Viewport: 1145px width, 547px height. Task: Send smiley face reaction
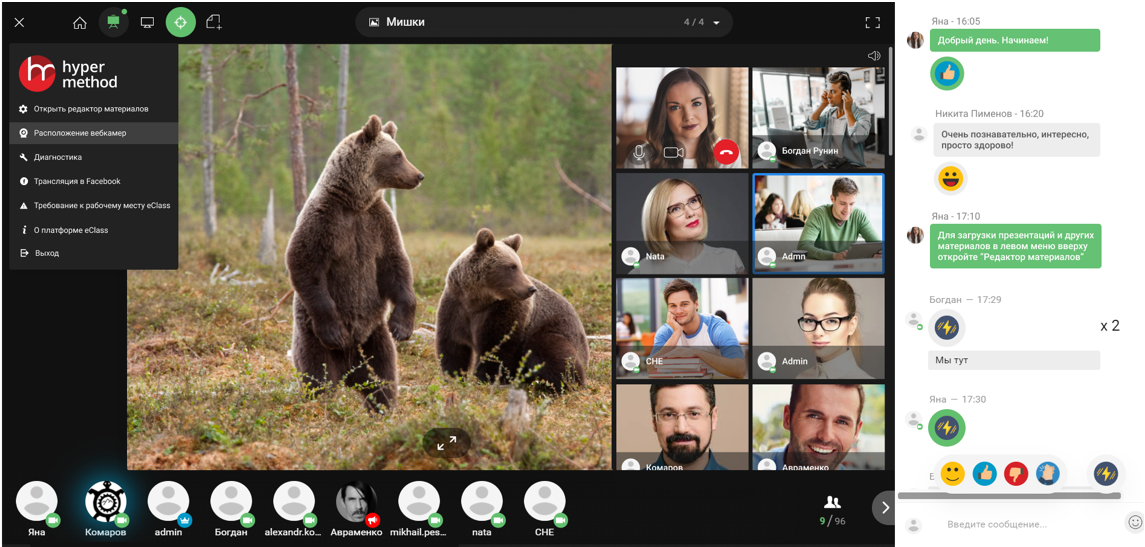(x=952, y=474)
